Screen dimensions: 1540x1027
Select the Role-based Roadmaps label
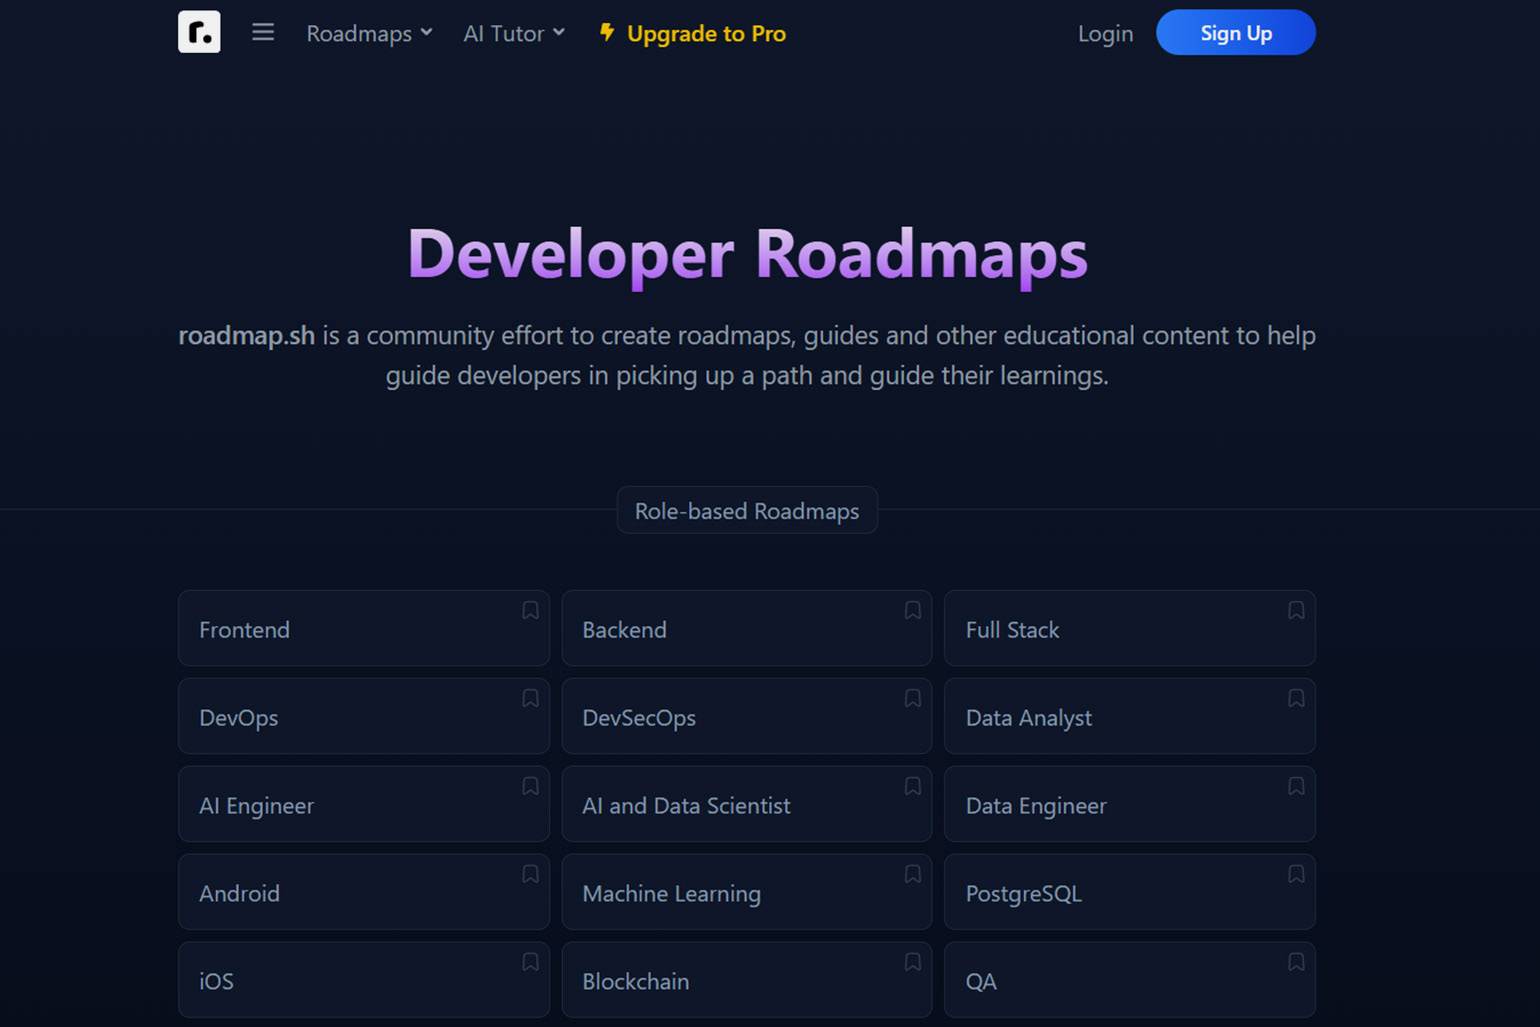pos(747,511)
